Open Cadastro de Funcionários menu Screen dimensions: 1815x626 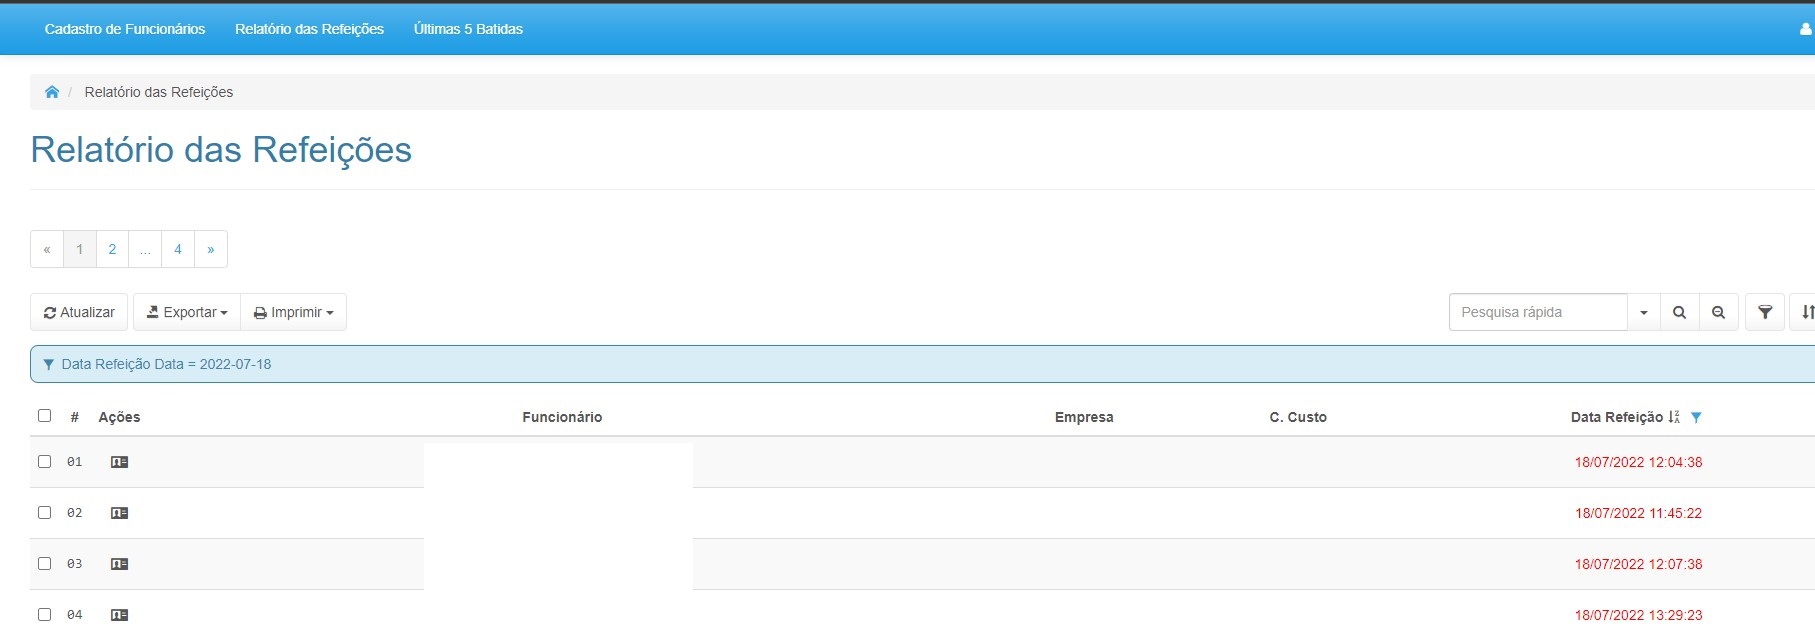point(125,29)
